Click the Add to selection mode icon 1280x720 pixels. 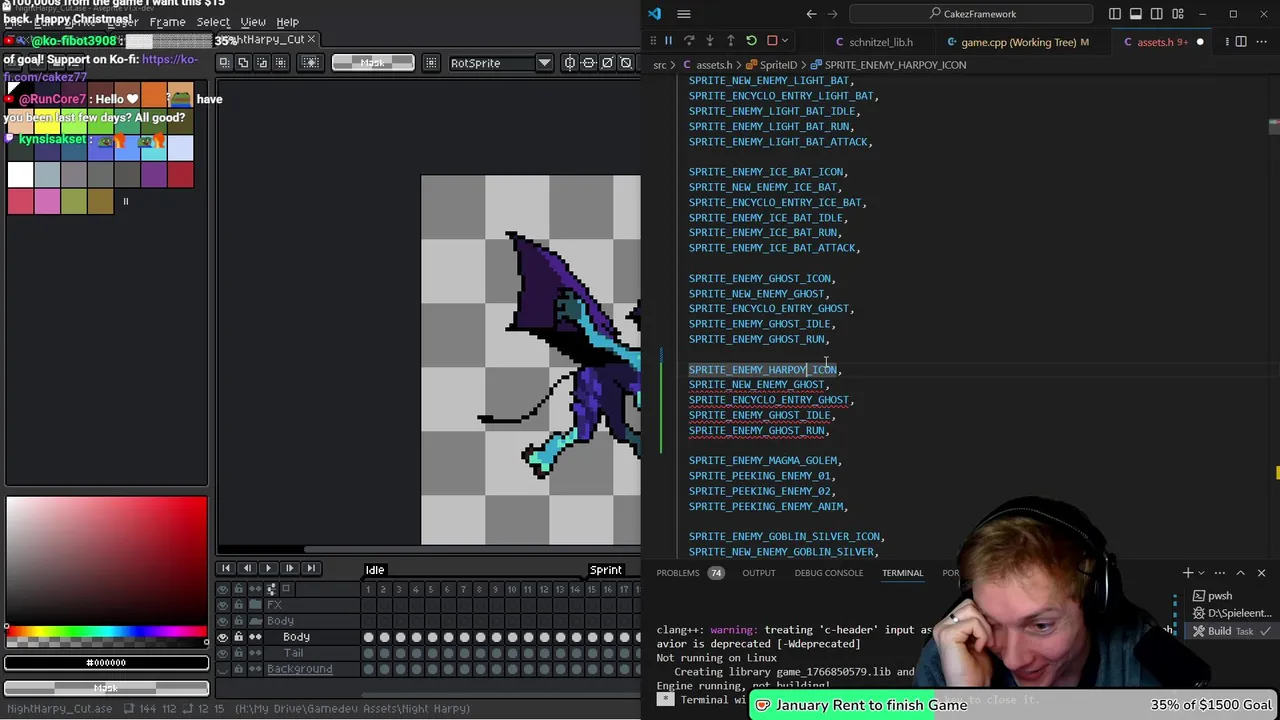click(243, 63)
